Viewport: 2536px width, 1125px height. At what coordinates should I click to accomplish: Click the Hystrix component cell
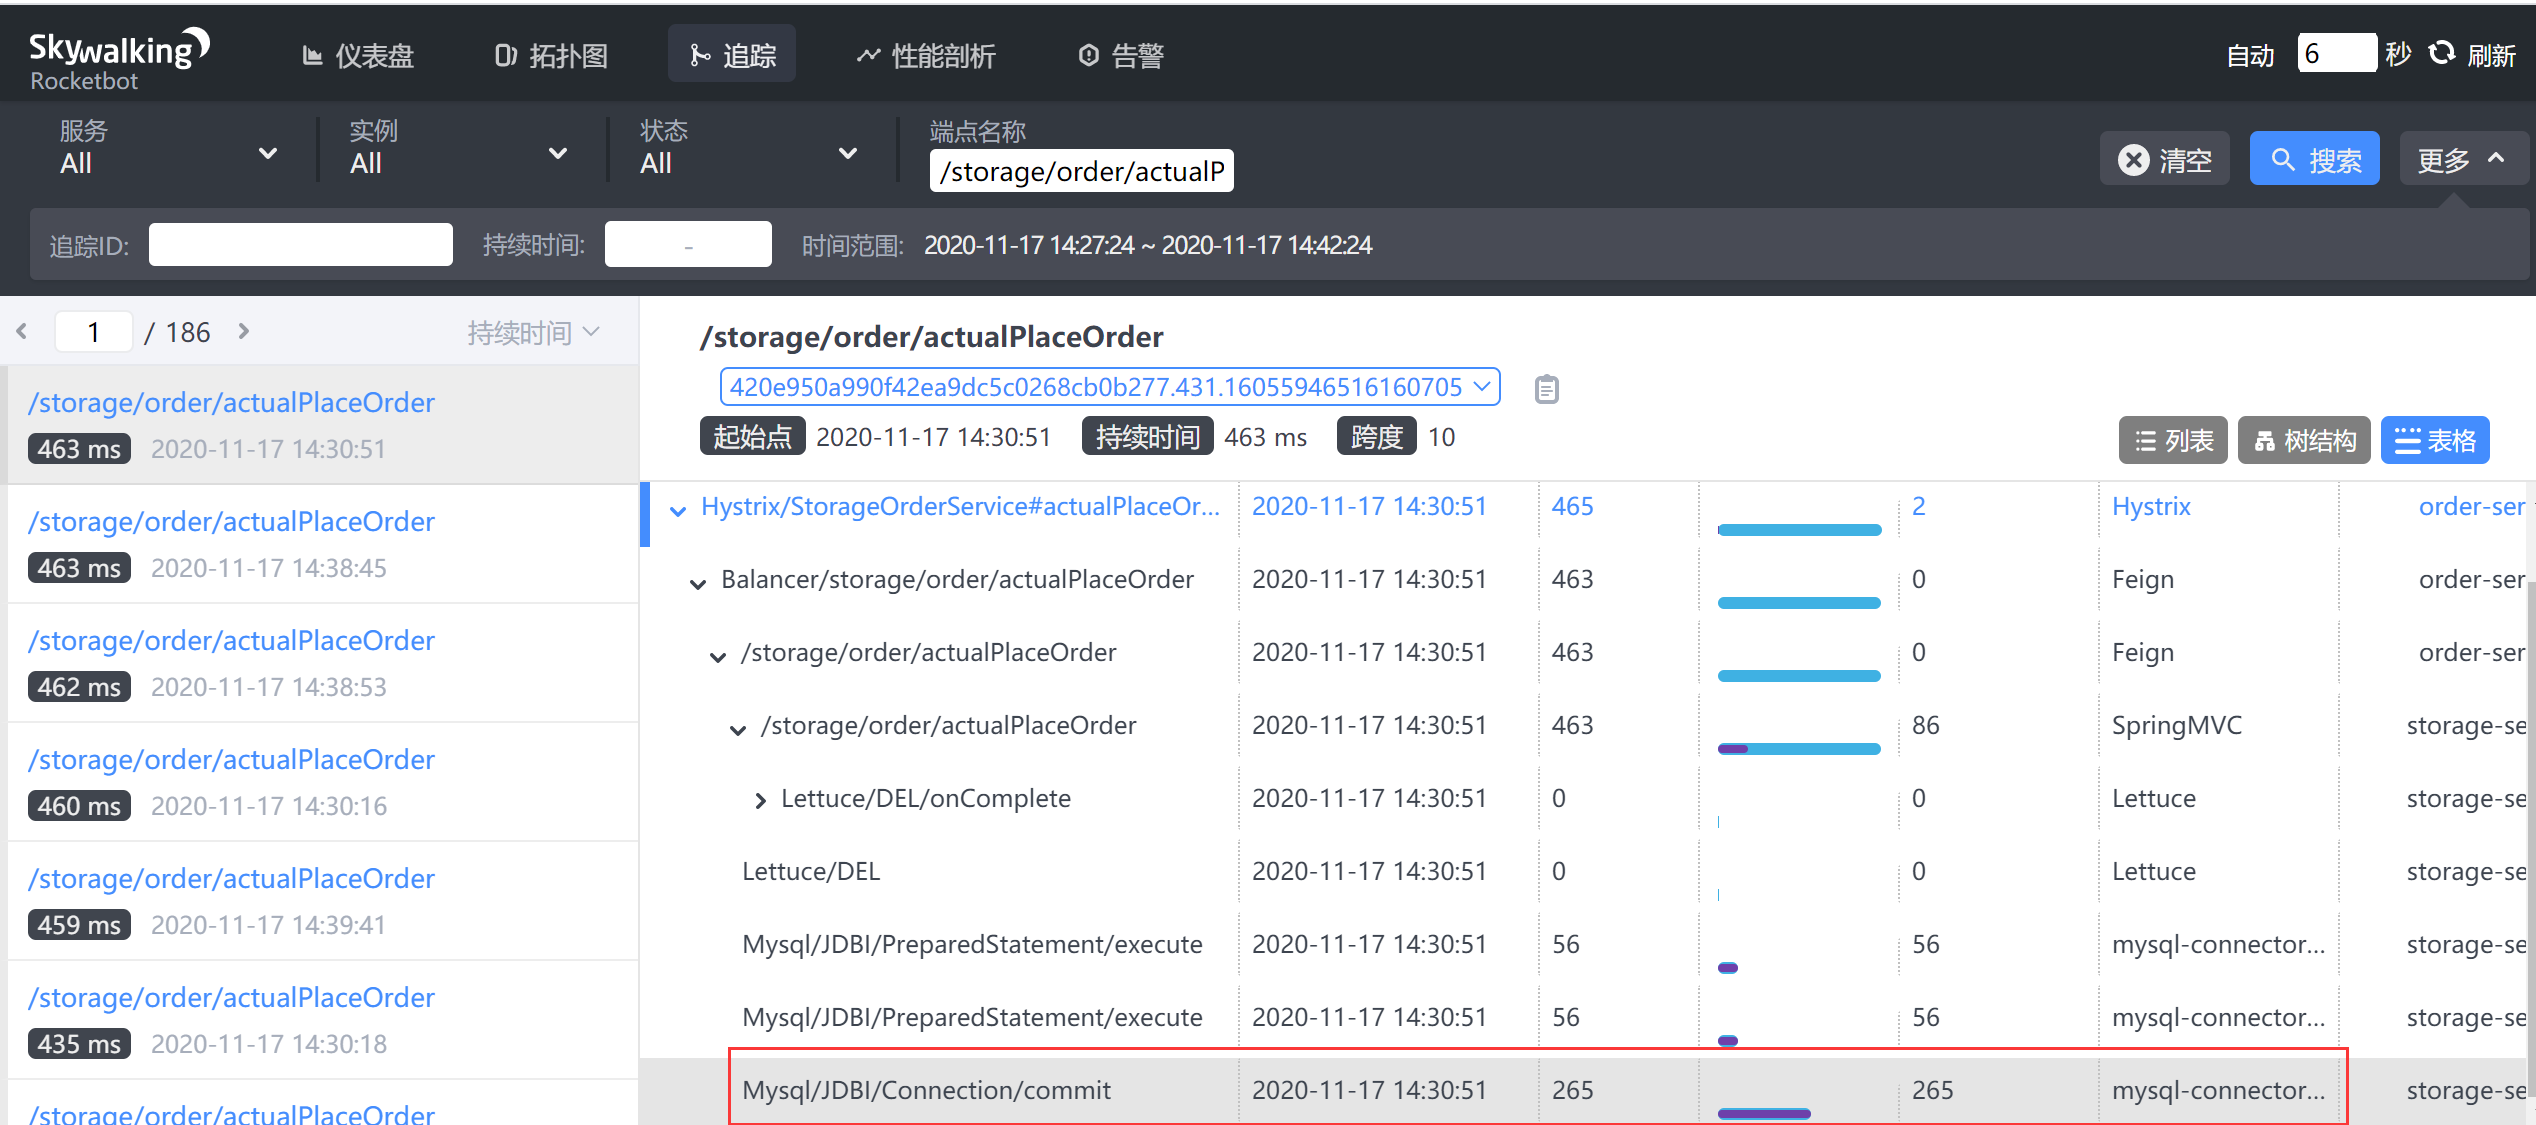click(2151, 506)
